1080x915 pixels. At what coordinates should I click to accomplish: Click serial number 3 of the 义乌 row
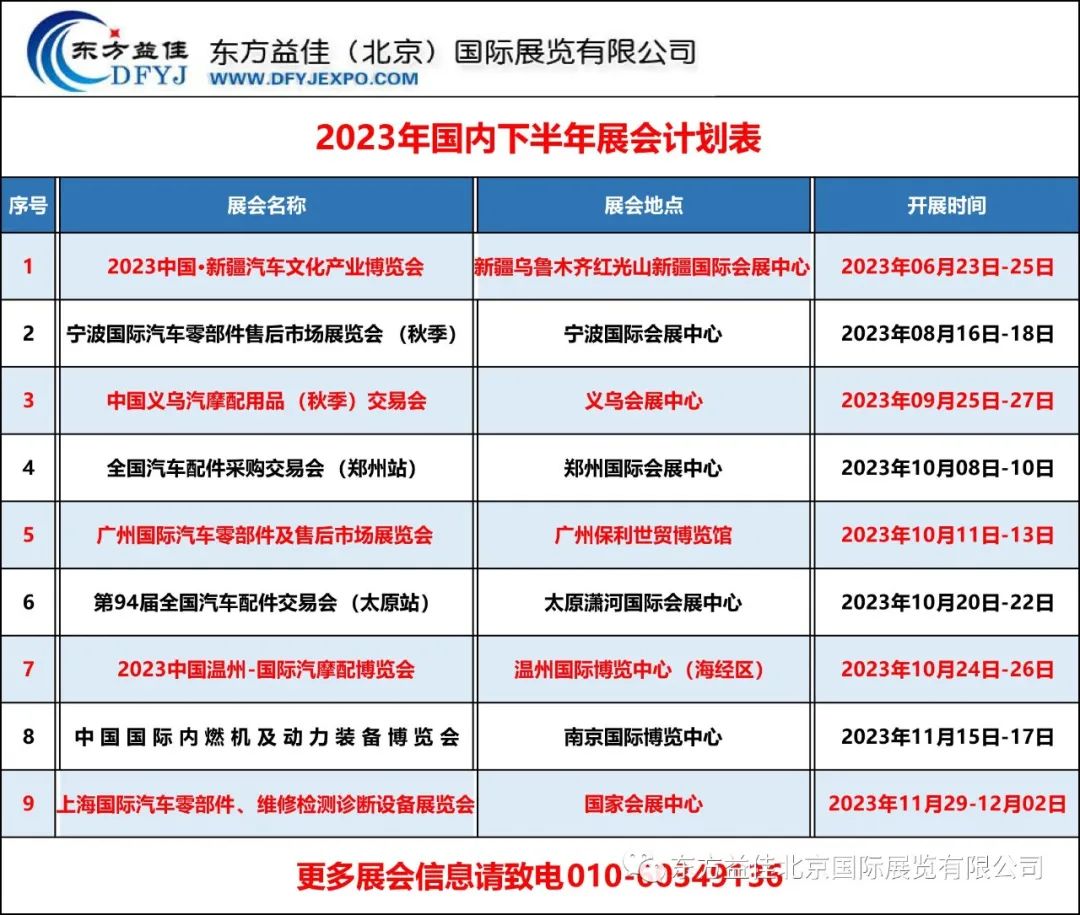[x=28, y=400]
